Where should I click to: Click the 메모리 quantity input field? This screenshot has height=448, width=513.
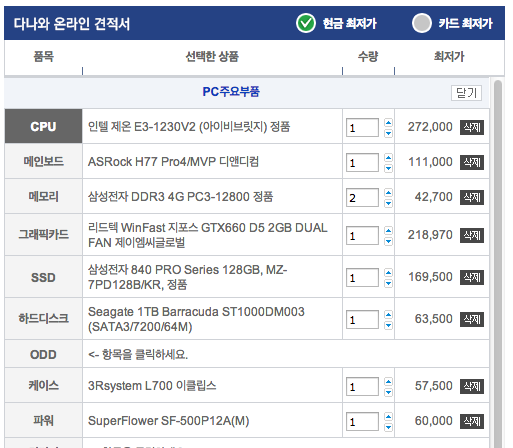362,197
